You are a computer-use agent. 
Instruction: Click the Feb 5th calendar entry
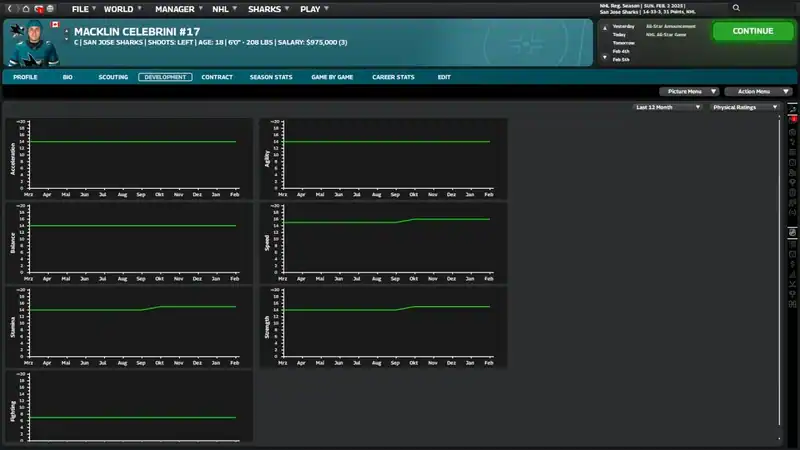pyautogui.click(x=621, y=60)
